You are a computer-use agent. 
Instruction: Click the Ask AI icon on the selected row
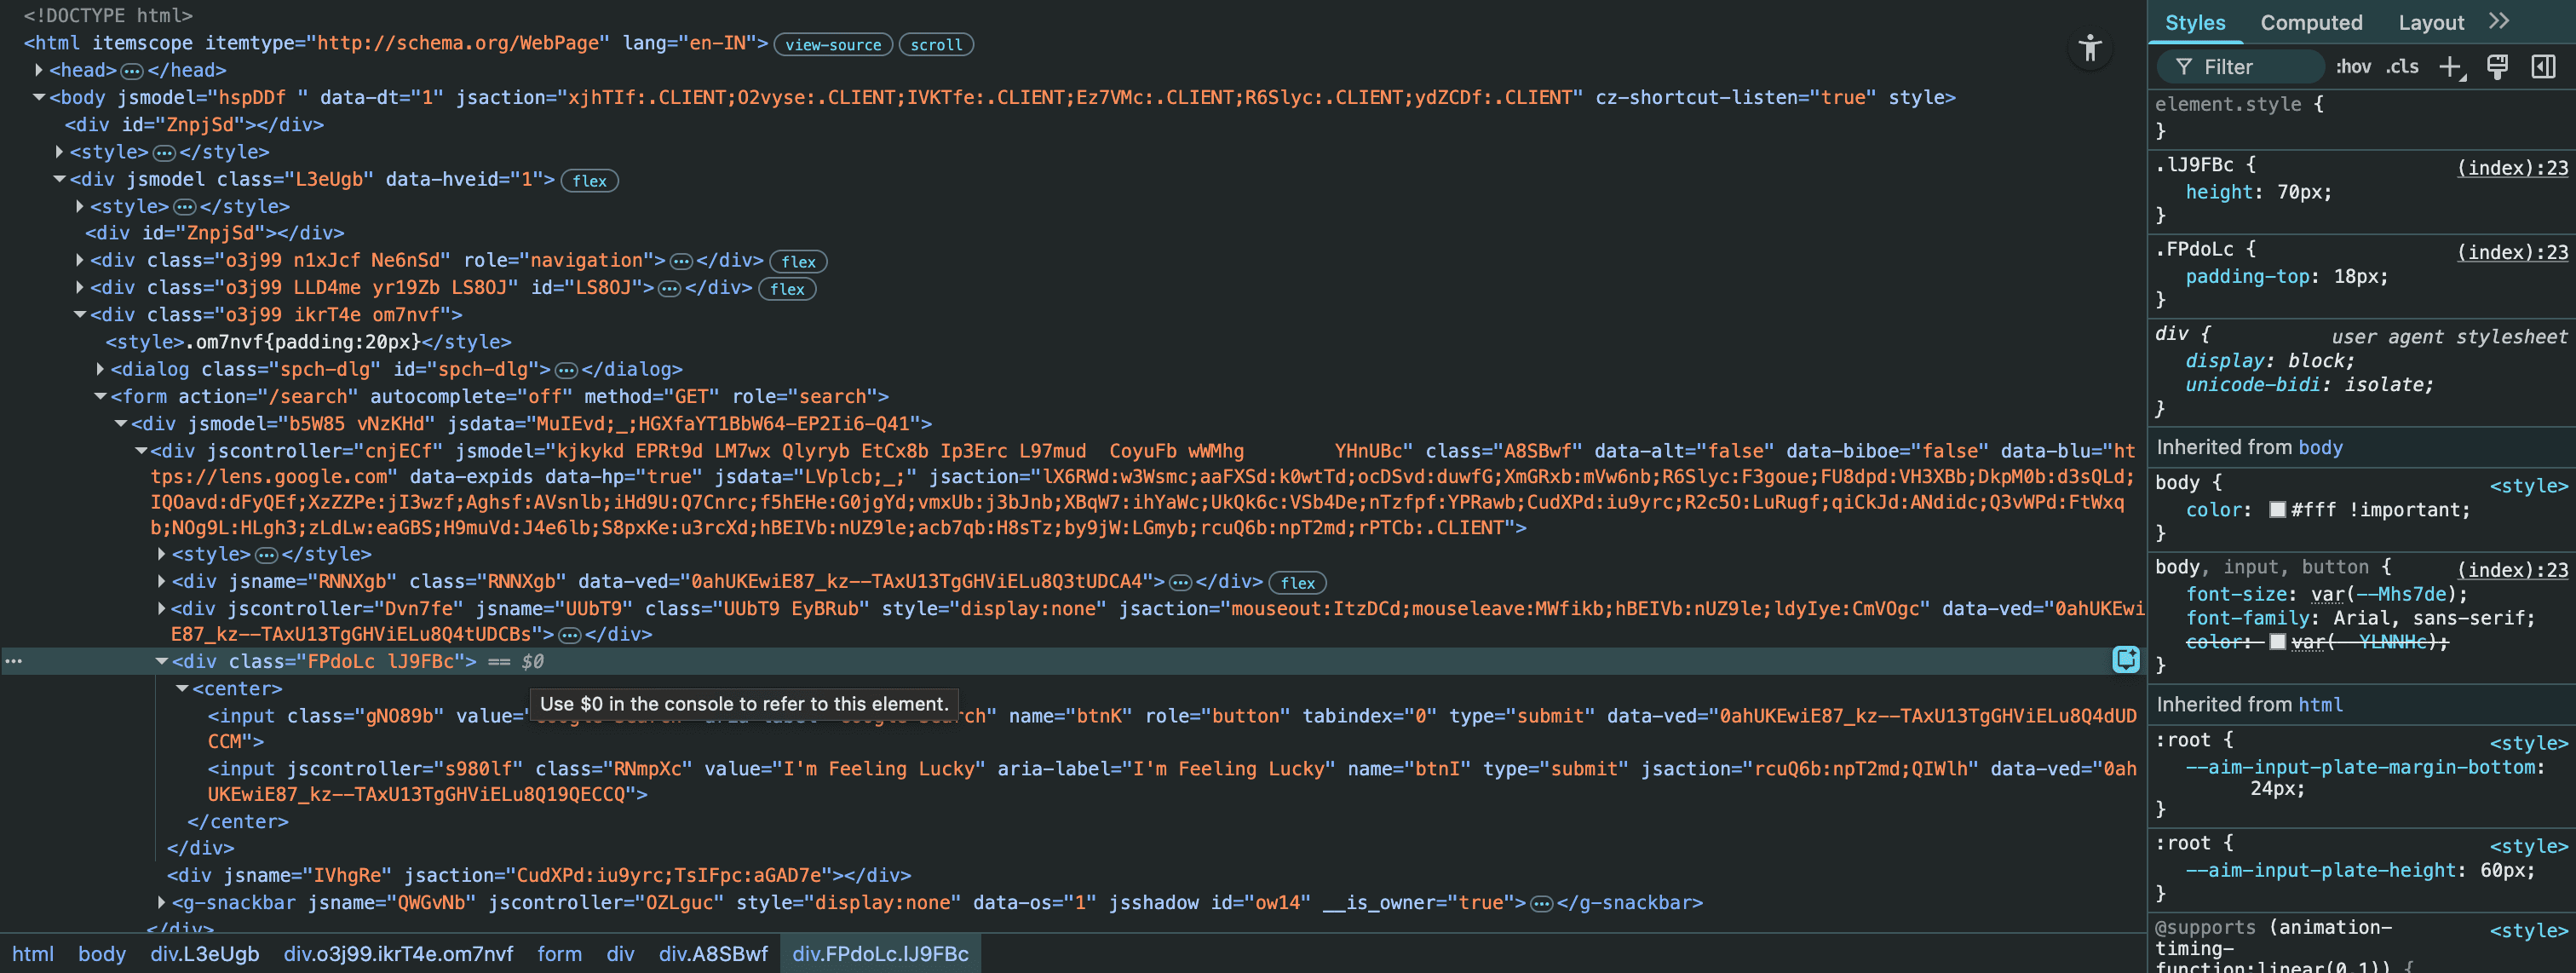[2125, 659]
